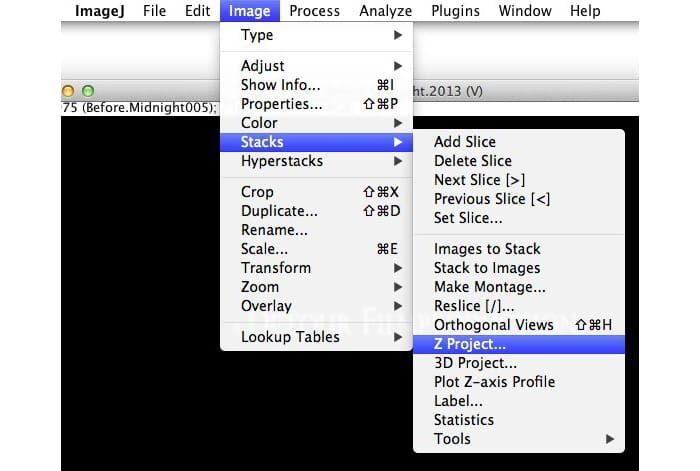Open the Edit menu
Screen dimensions: 700x471
click(x=197, y=11)
